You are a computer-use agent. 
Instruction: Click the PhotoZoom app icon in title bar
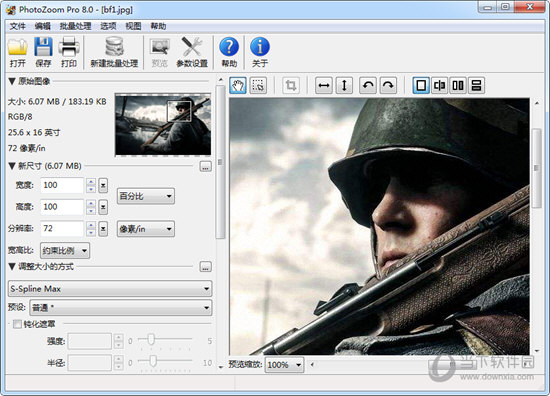pyautogui.click(x=11, y=9)
